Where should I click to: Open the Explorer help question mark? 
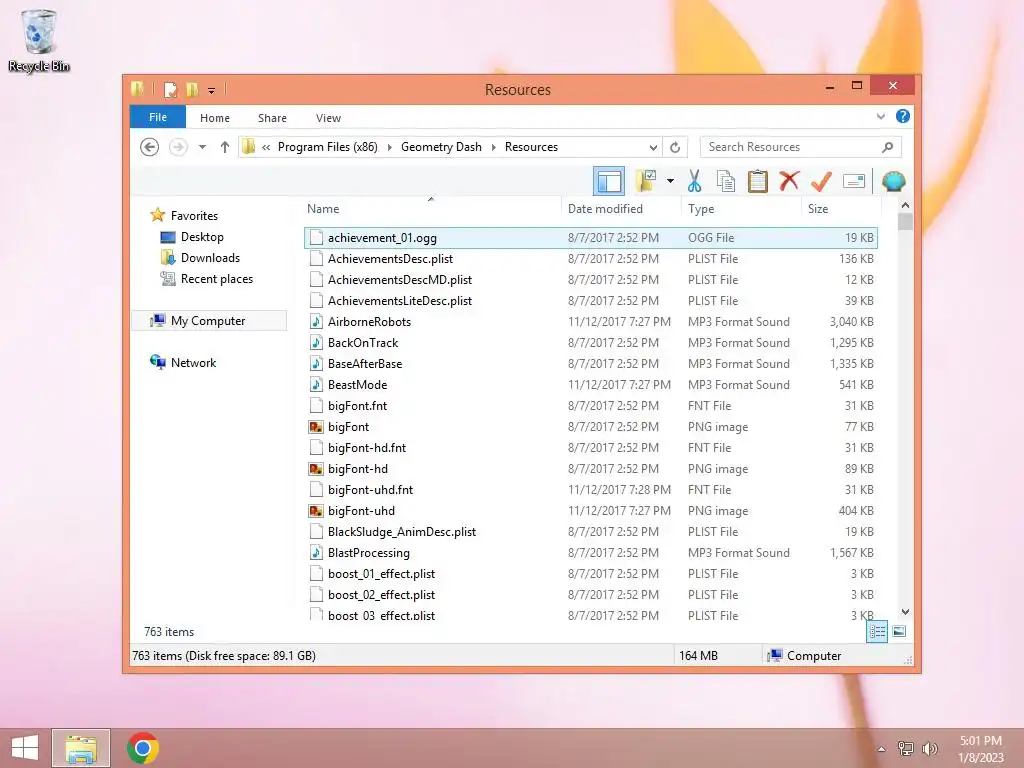(903, 116)
